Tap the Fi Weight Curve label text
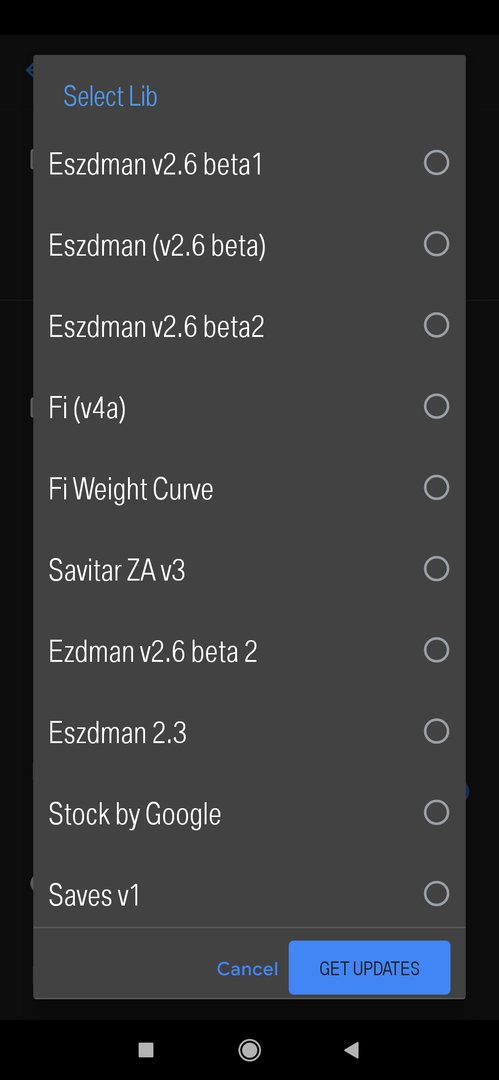The height and width of the screenshot is (1080, 499). point(130,489)
